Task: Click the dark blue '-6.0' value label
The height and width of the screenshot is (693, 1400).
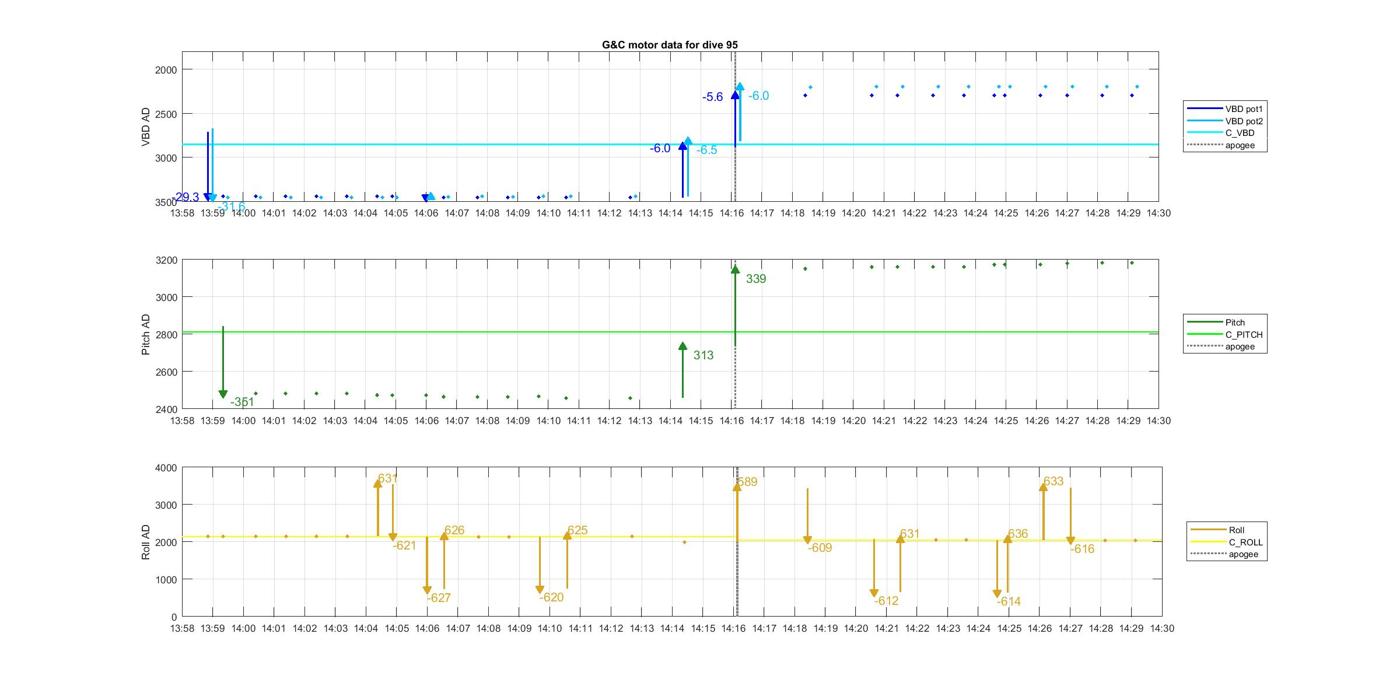Action: coord(660,148)
